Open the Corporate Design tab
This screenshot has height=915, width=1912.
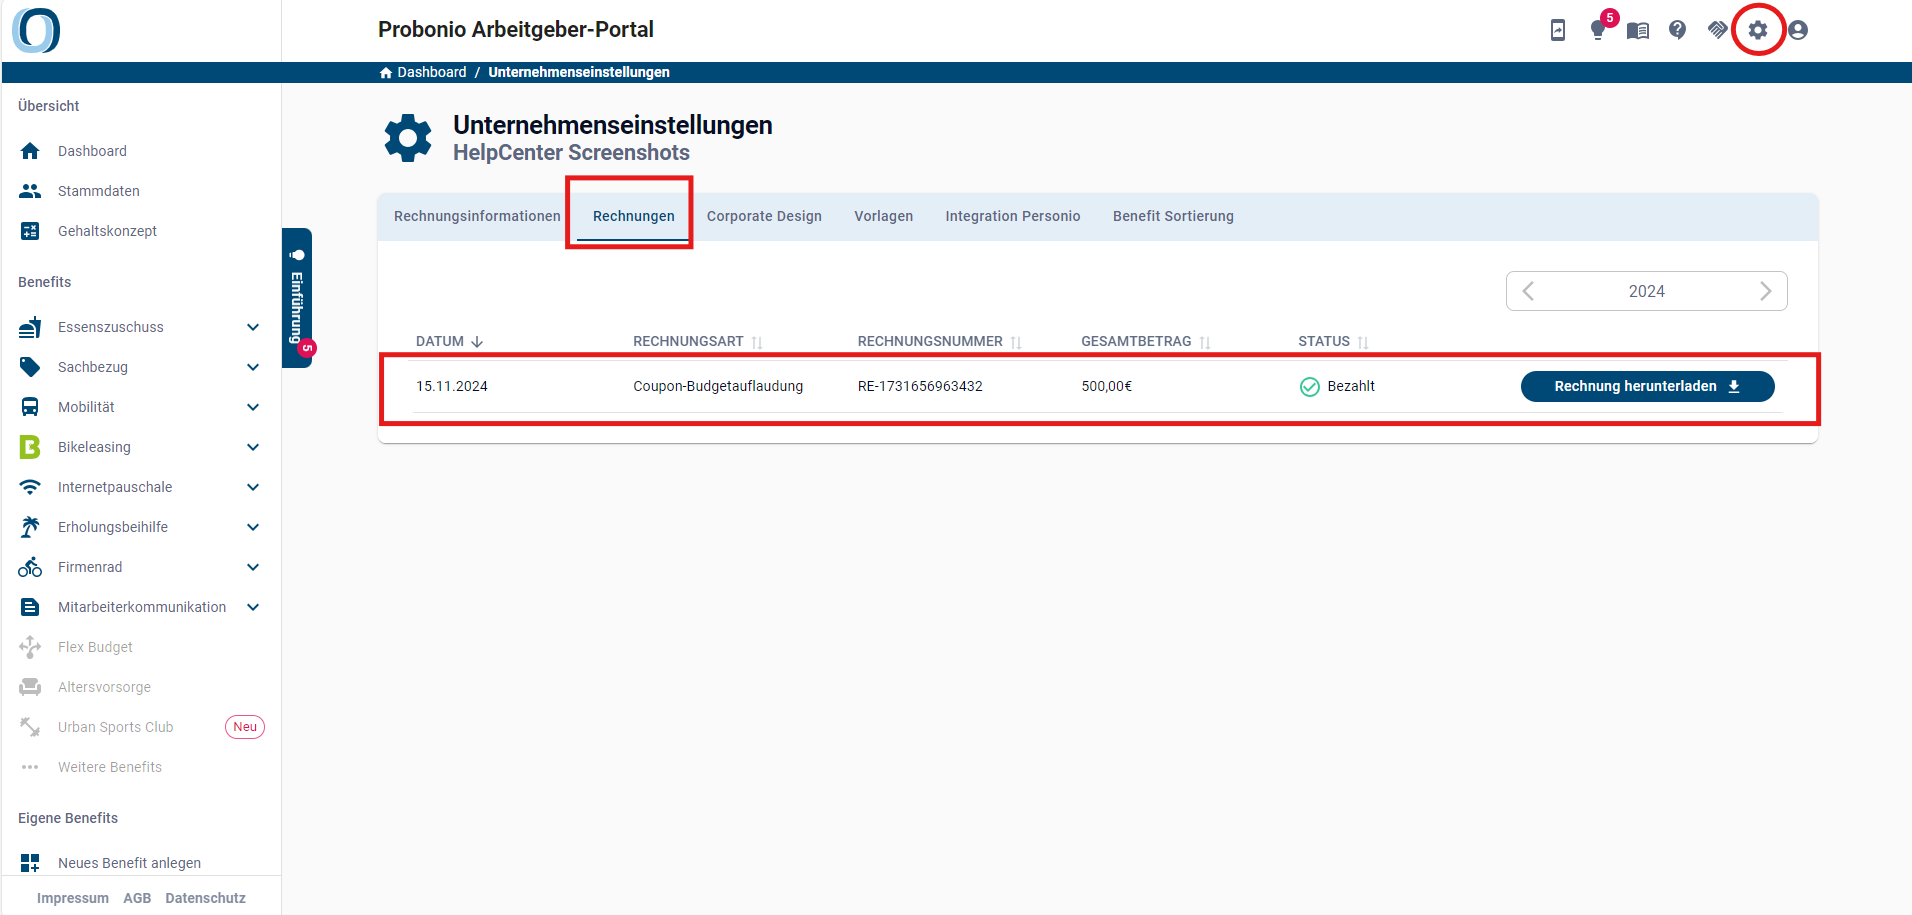coord(764,216)
